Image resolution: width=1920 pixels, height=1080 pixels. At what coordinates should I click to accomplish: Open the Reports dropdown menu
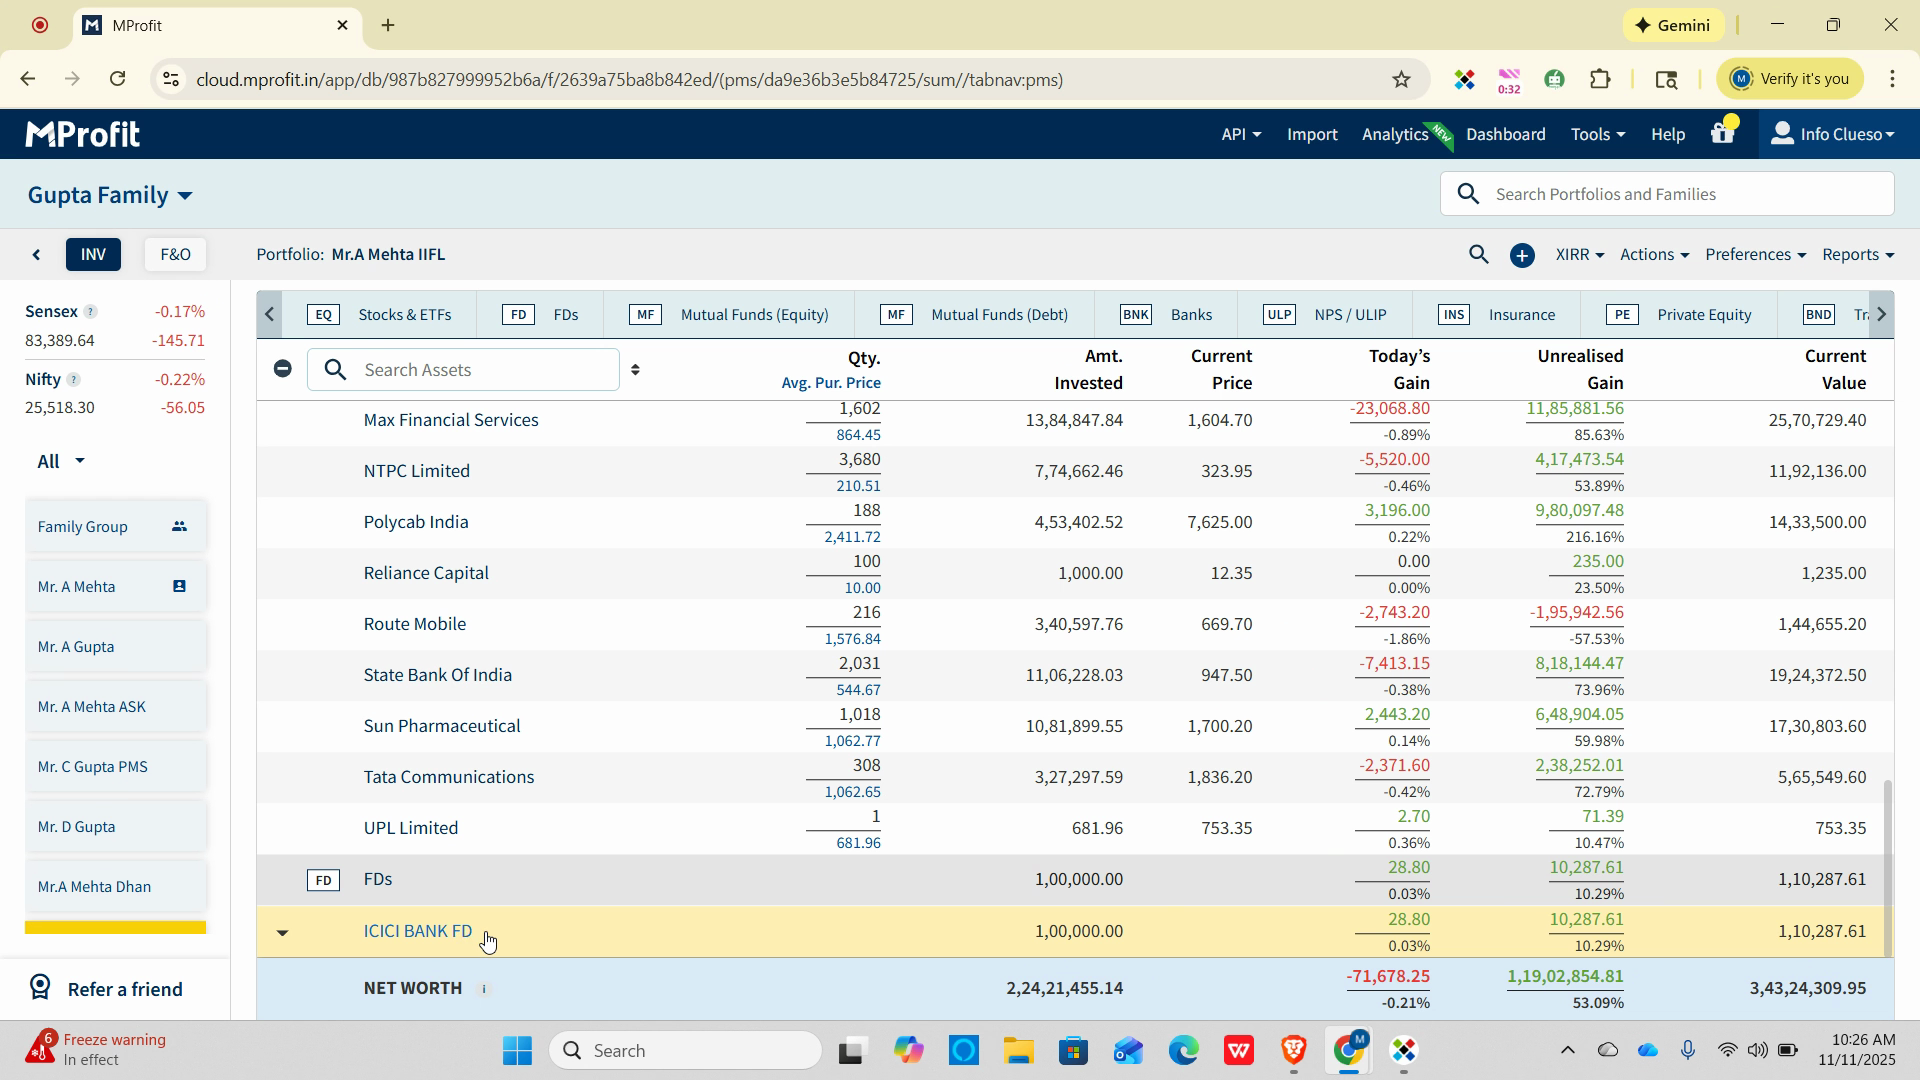tap(1857, 255)
